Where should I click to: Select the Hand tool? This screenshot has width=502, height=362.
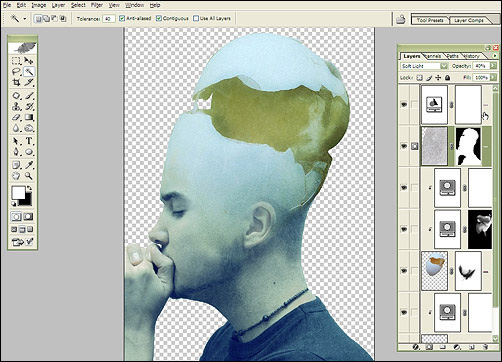(16, 176)
